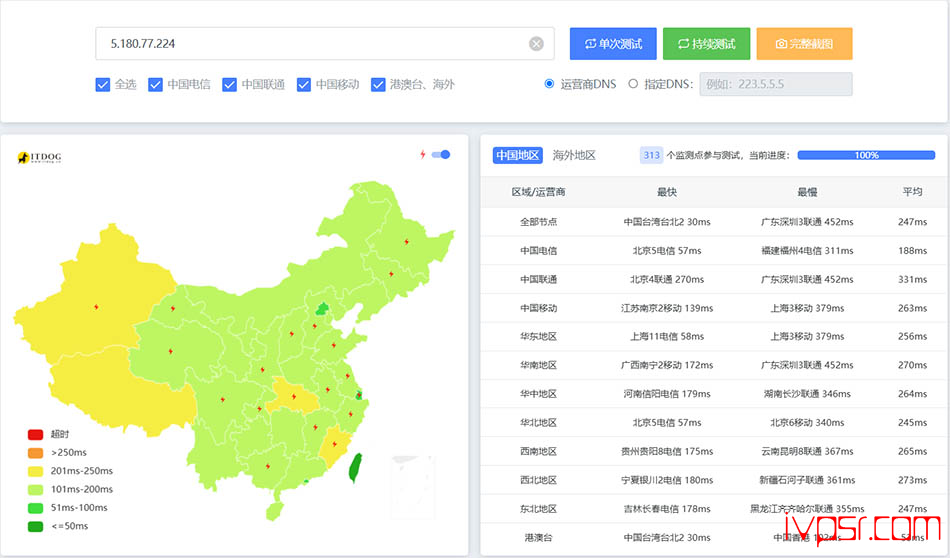Image resolution: width=950 pixels, height=558 pixels.
Task: Clear the IP address field with X icon
Action: pyautogui.click(x=536, y=44)
